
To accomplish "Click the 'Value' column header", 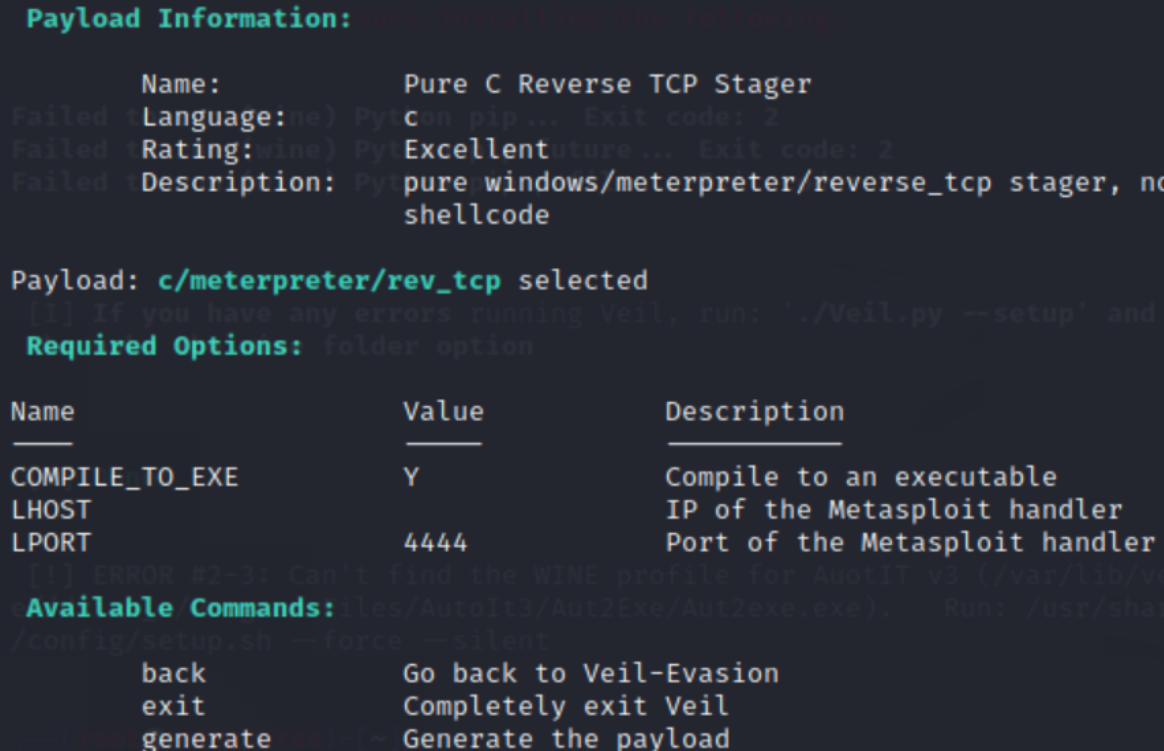I will tap(443, 411).
